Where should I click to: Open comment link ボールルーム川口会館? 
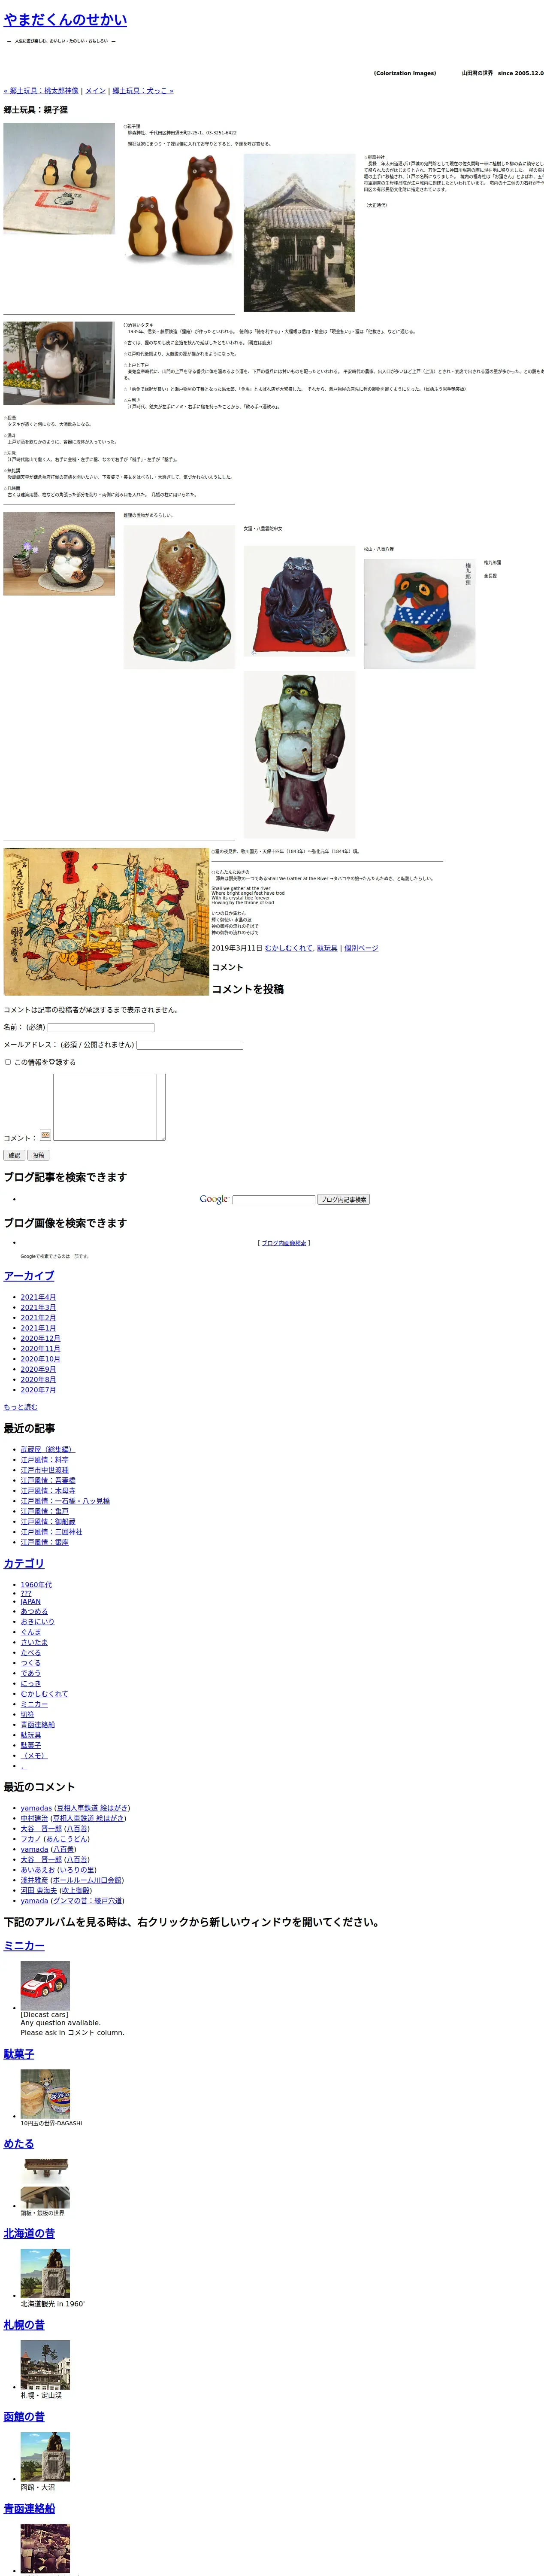(x=87, y=1880)
